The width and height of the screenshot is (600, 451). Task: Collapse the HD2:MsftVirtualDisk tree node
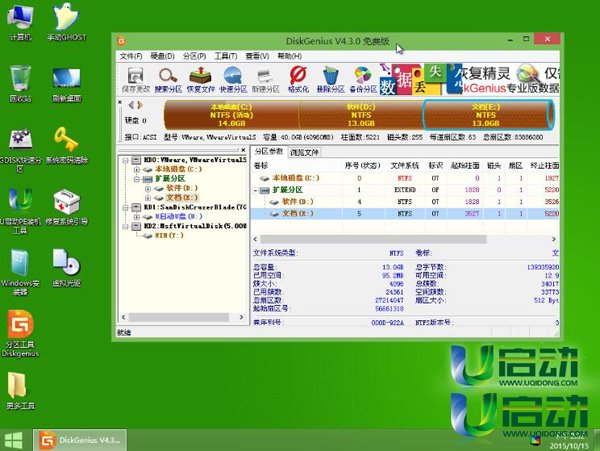[126, 226]
